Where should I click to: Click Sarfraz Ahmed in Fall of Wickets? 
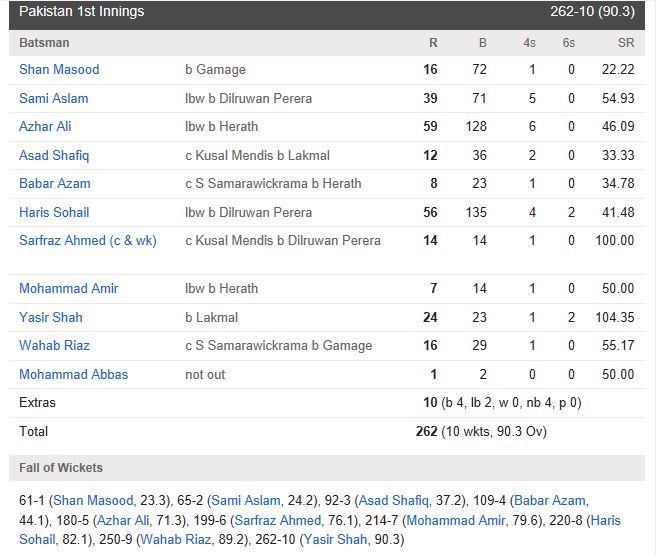pos(278,520)
